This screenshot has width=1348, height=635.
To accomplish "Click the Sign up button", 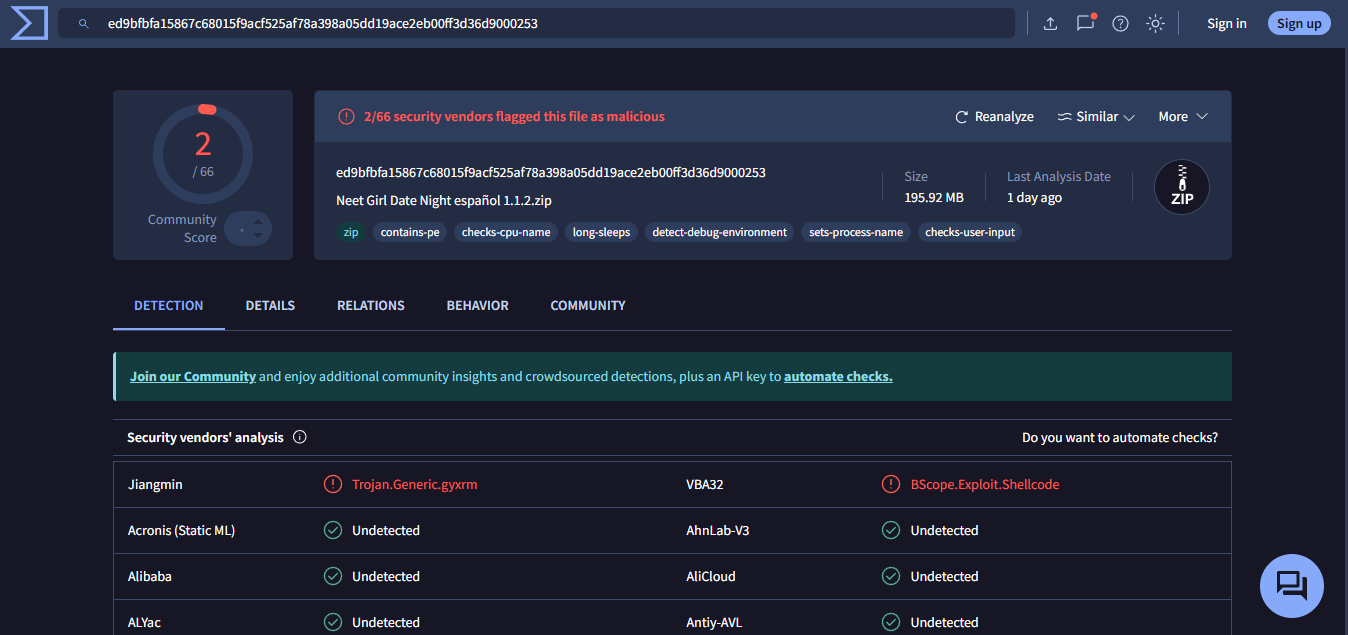I will [1299, 23].
